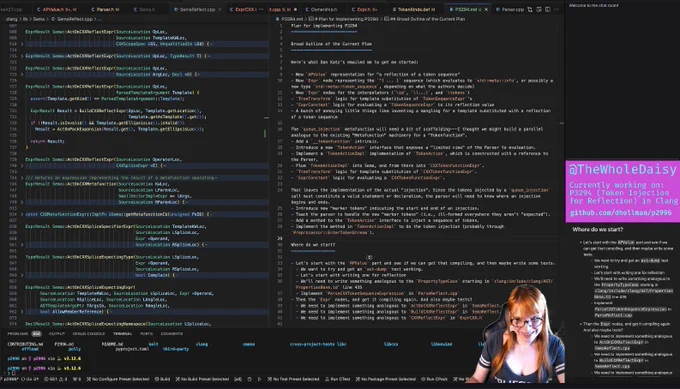Click the right editor vertical scrollbar
Image resolution: width=680 pixels, height=389 pixels.
[562, 173]
